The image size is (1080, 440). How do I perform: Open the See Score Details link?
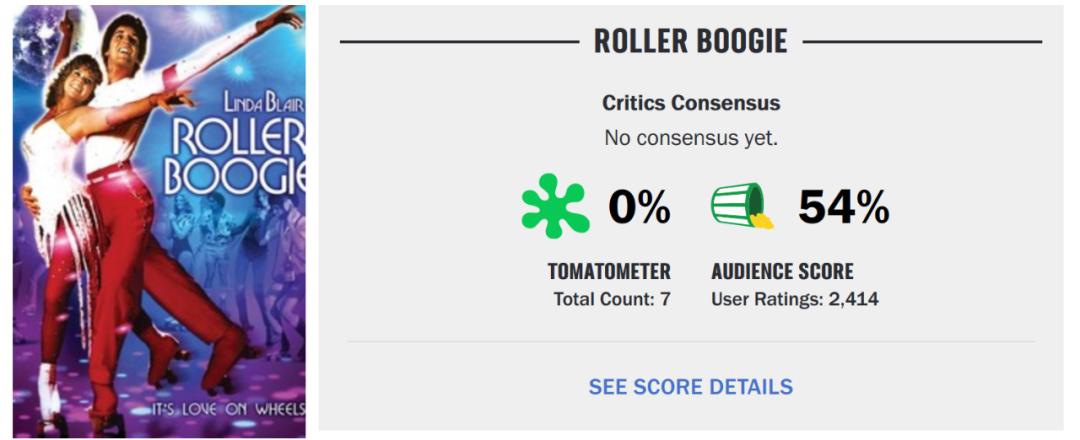click(x=690, y=387)
